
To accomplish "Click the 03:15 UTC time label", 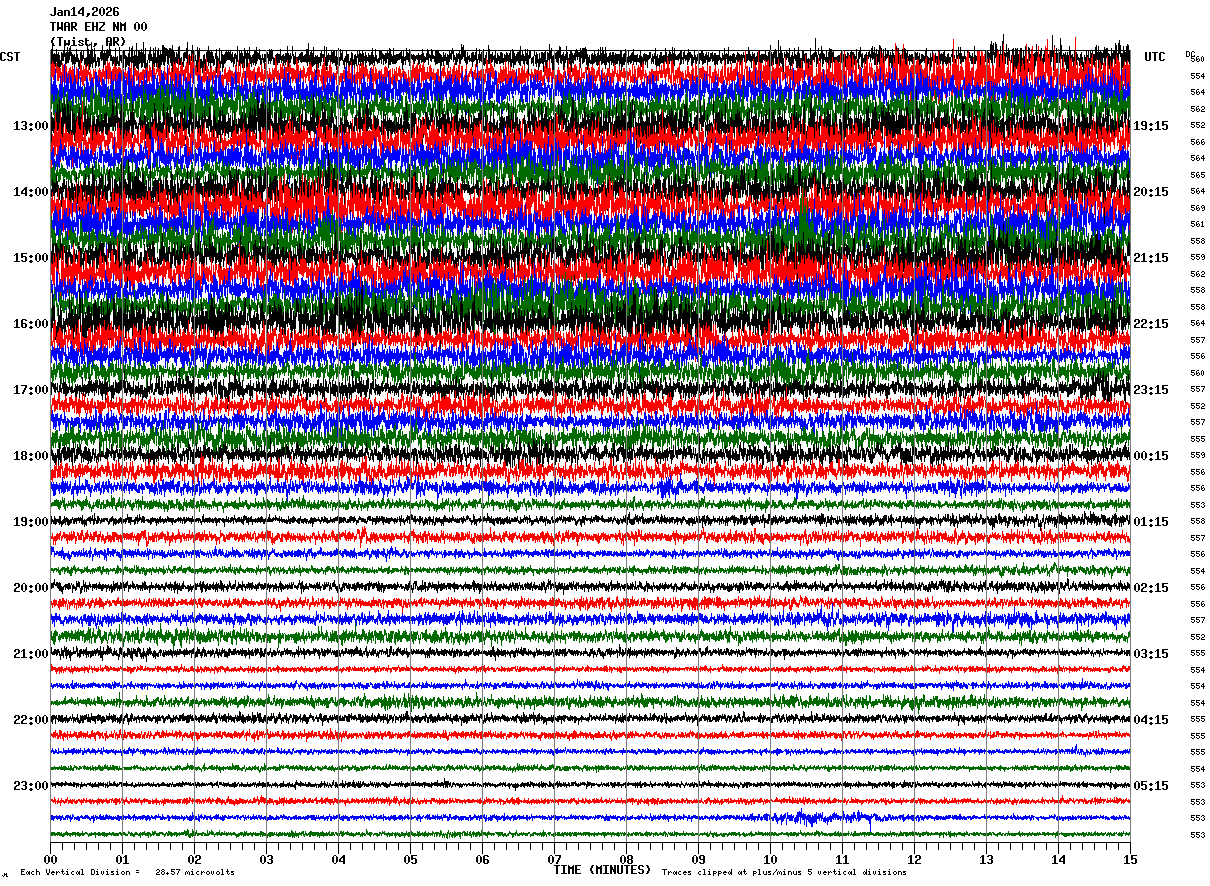I will click(1151, 654).
